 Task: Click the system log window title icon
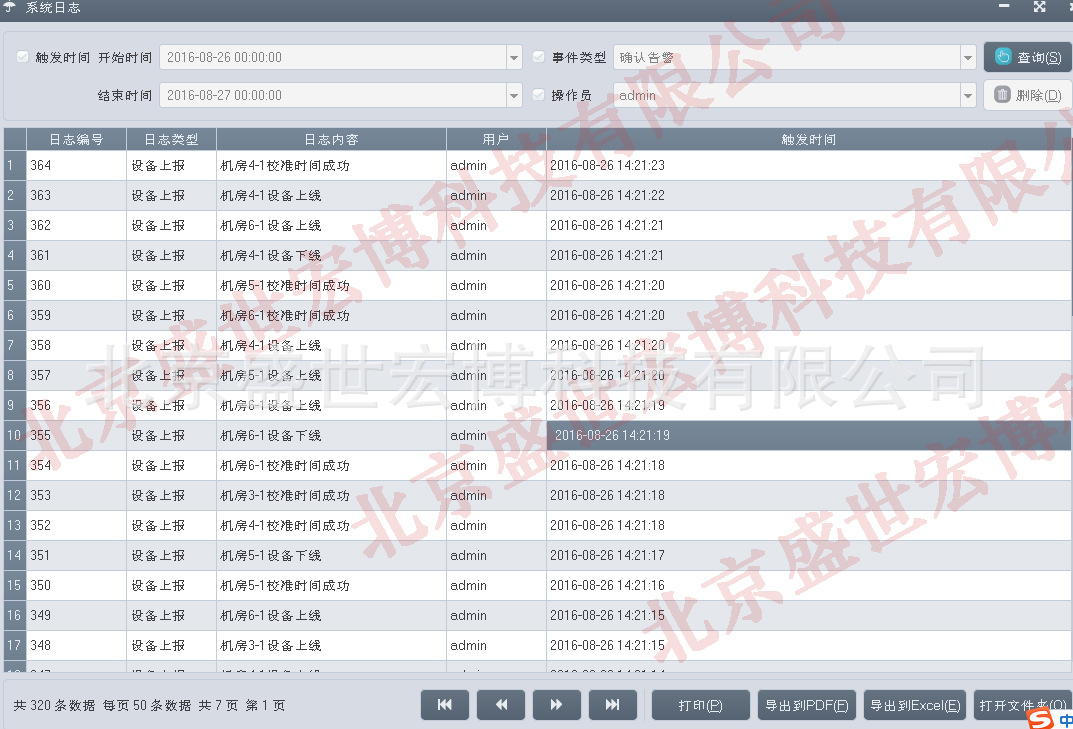(10, 8)
